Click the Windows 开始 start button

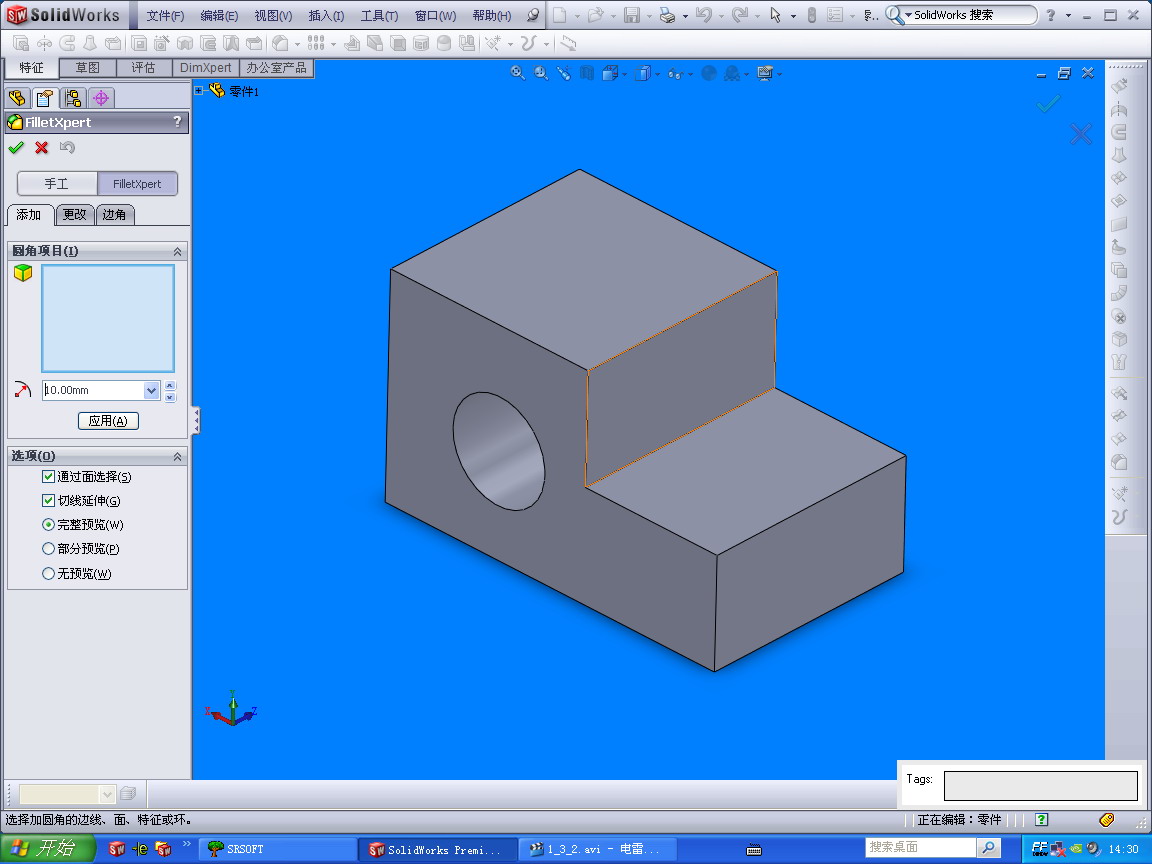[x=48, y=849]
